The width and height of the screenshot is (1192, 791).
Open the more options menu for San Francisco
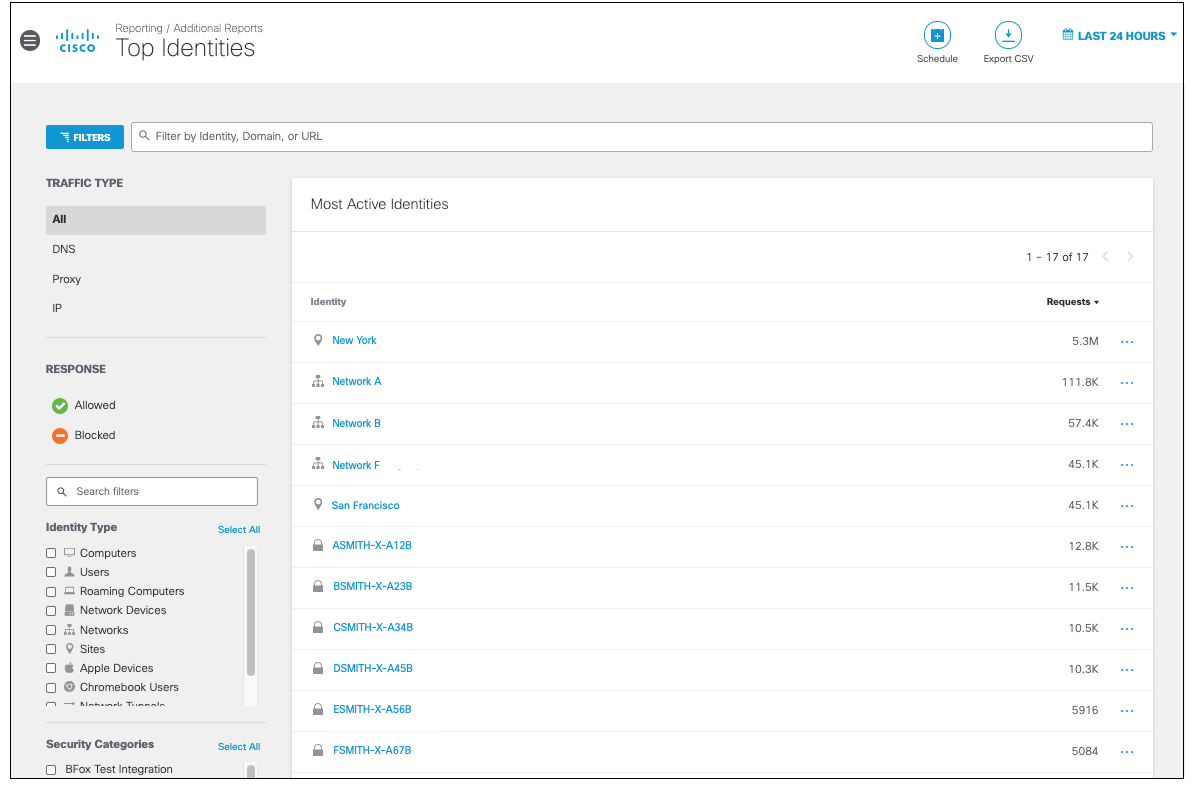[x=1127, y=506]
